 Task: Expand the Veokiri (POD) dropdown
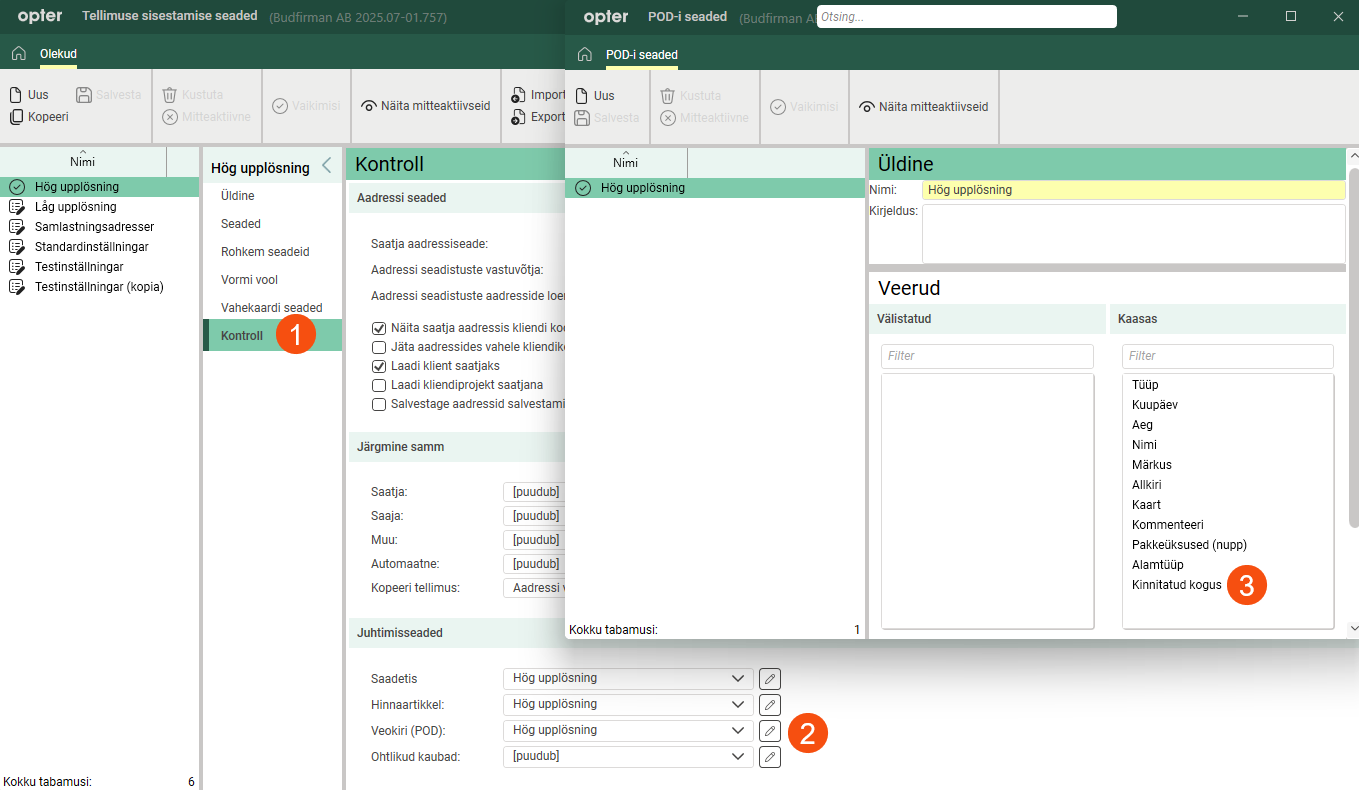pyautogui.click(x=627, y=730)
